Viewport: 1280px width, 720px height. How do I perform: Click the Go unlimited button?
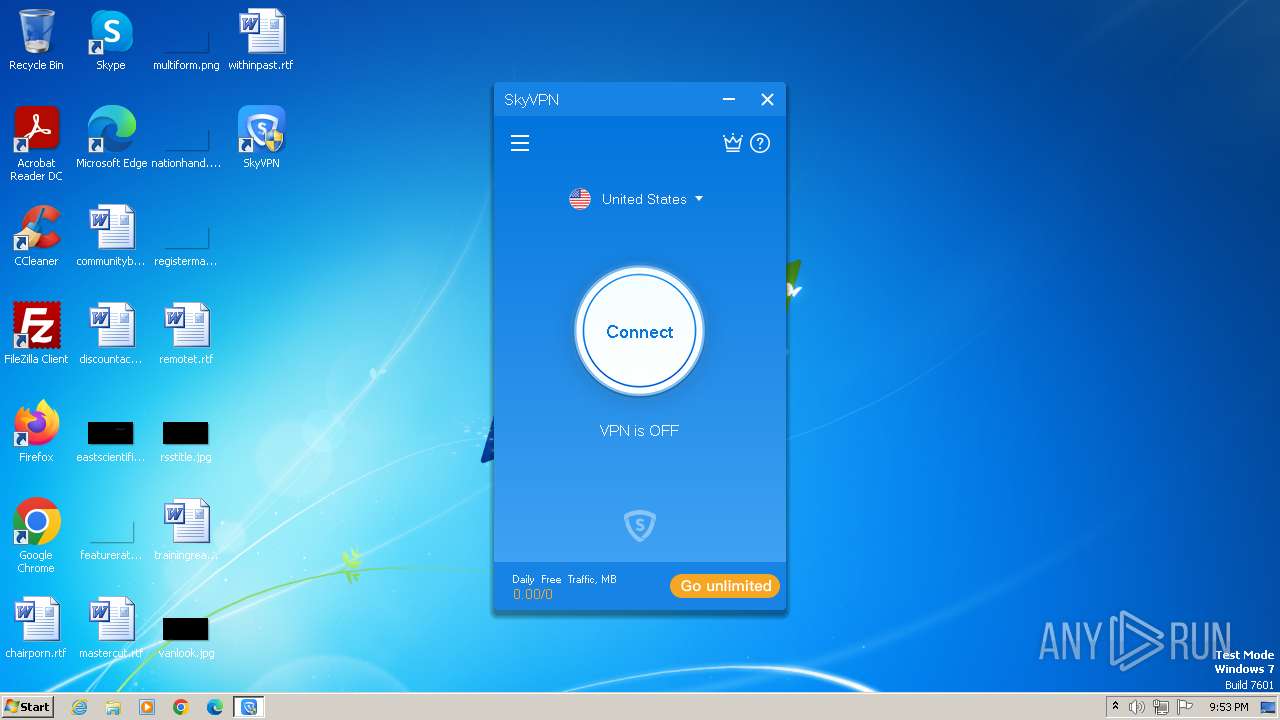(x=725, y=586)
